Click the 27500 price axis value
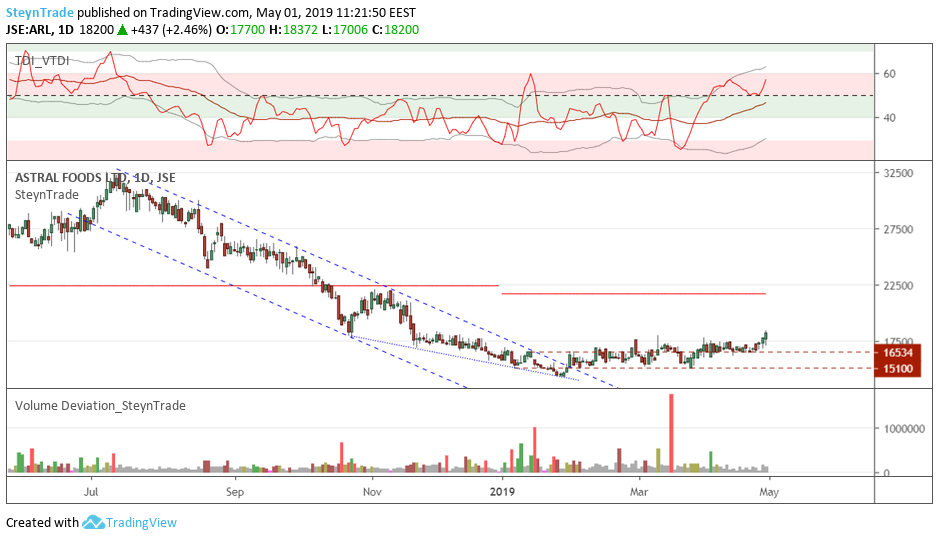The height and width of the screenshot is (540, 939). click(x=898, y=229)
